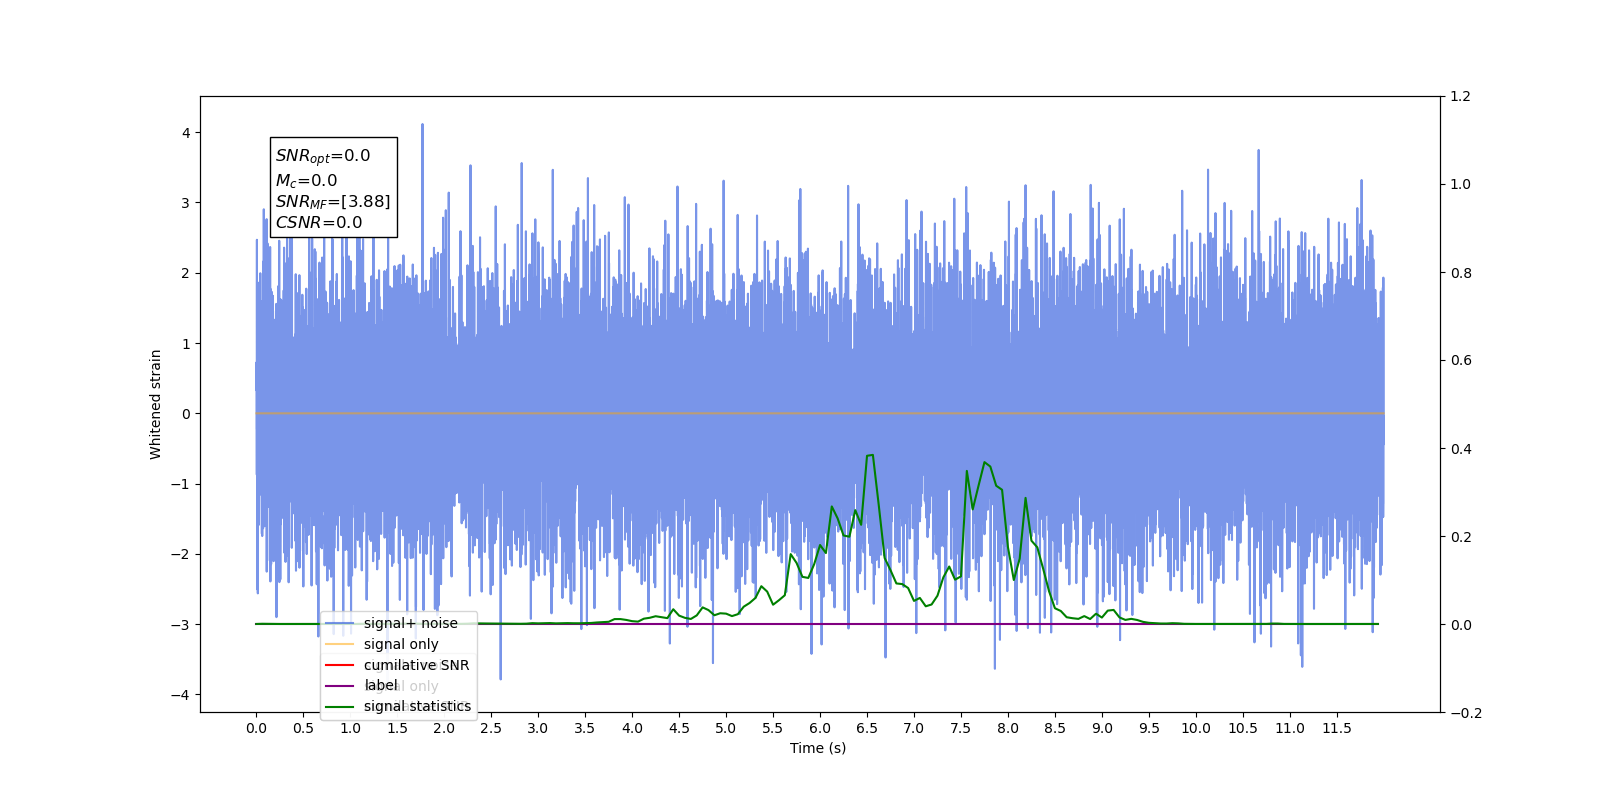
Task: Click the 11.5 tick label on time axis
Action: pos(1337,728)
